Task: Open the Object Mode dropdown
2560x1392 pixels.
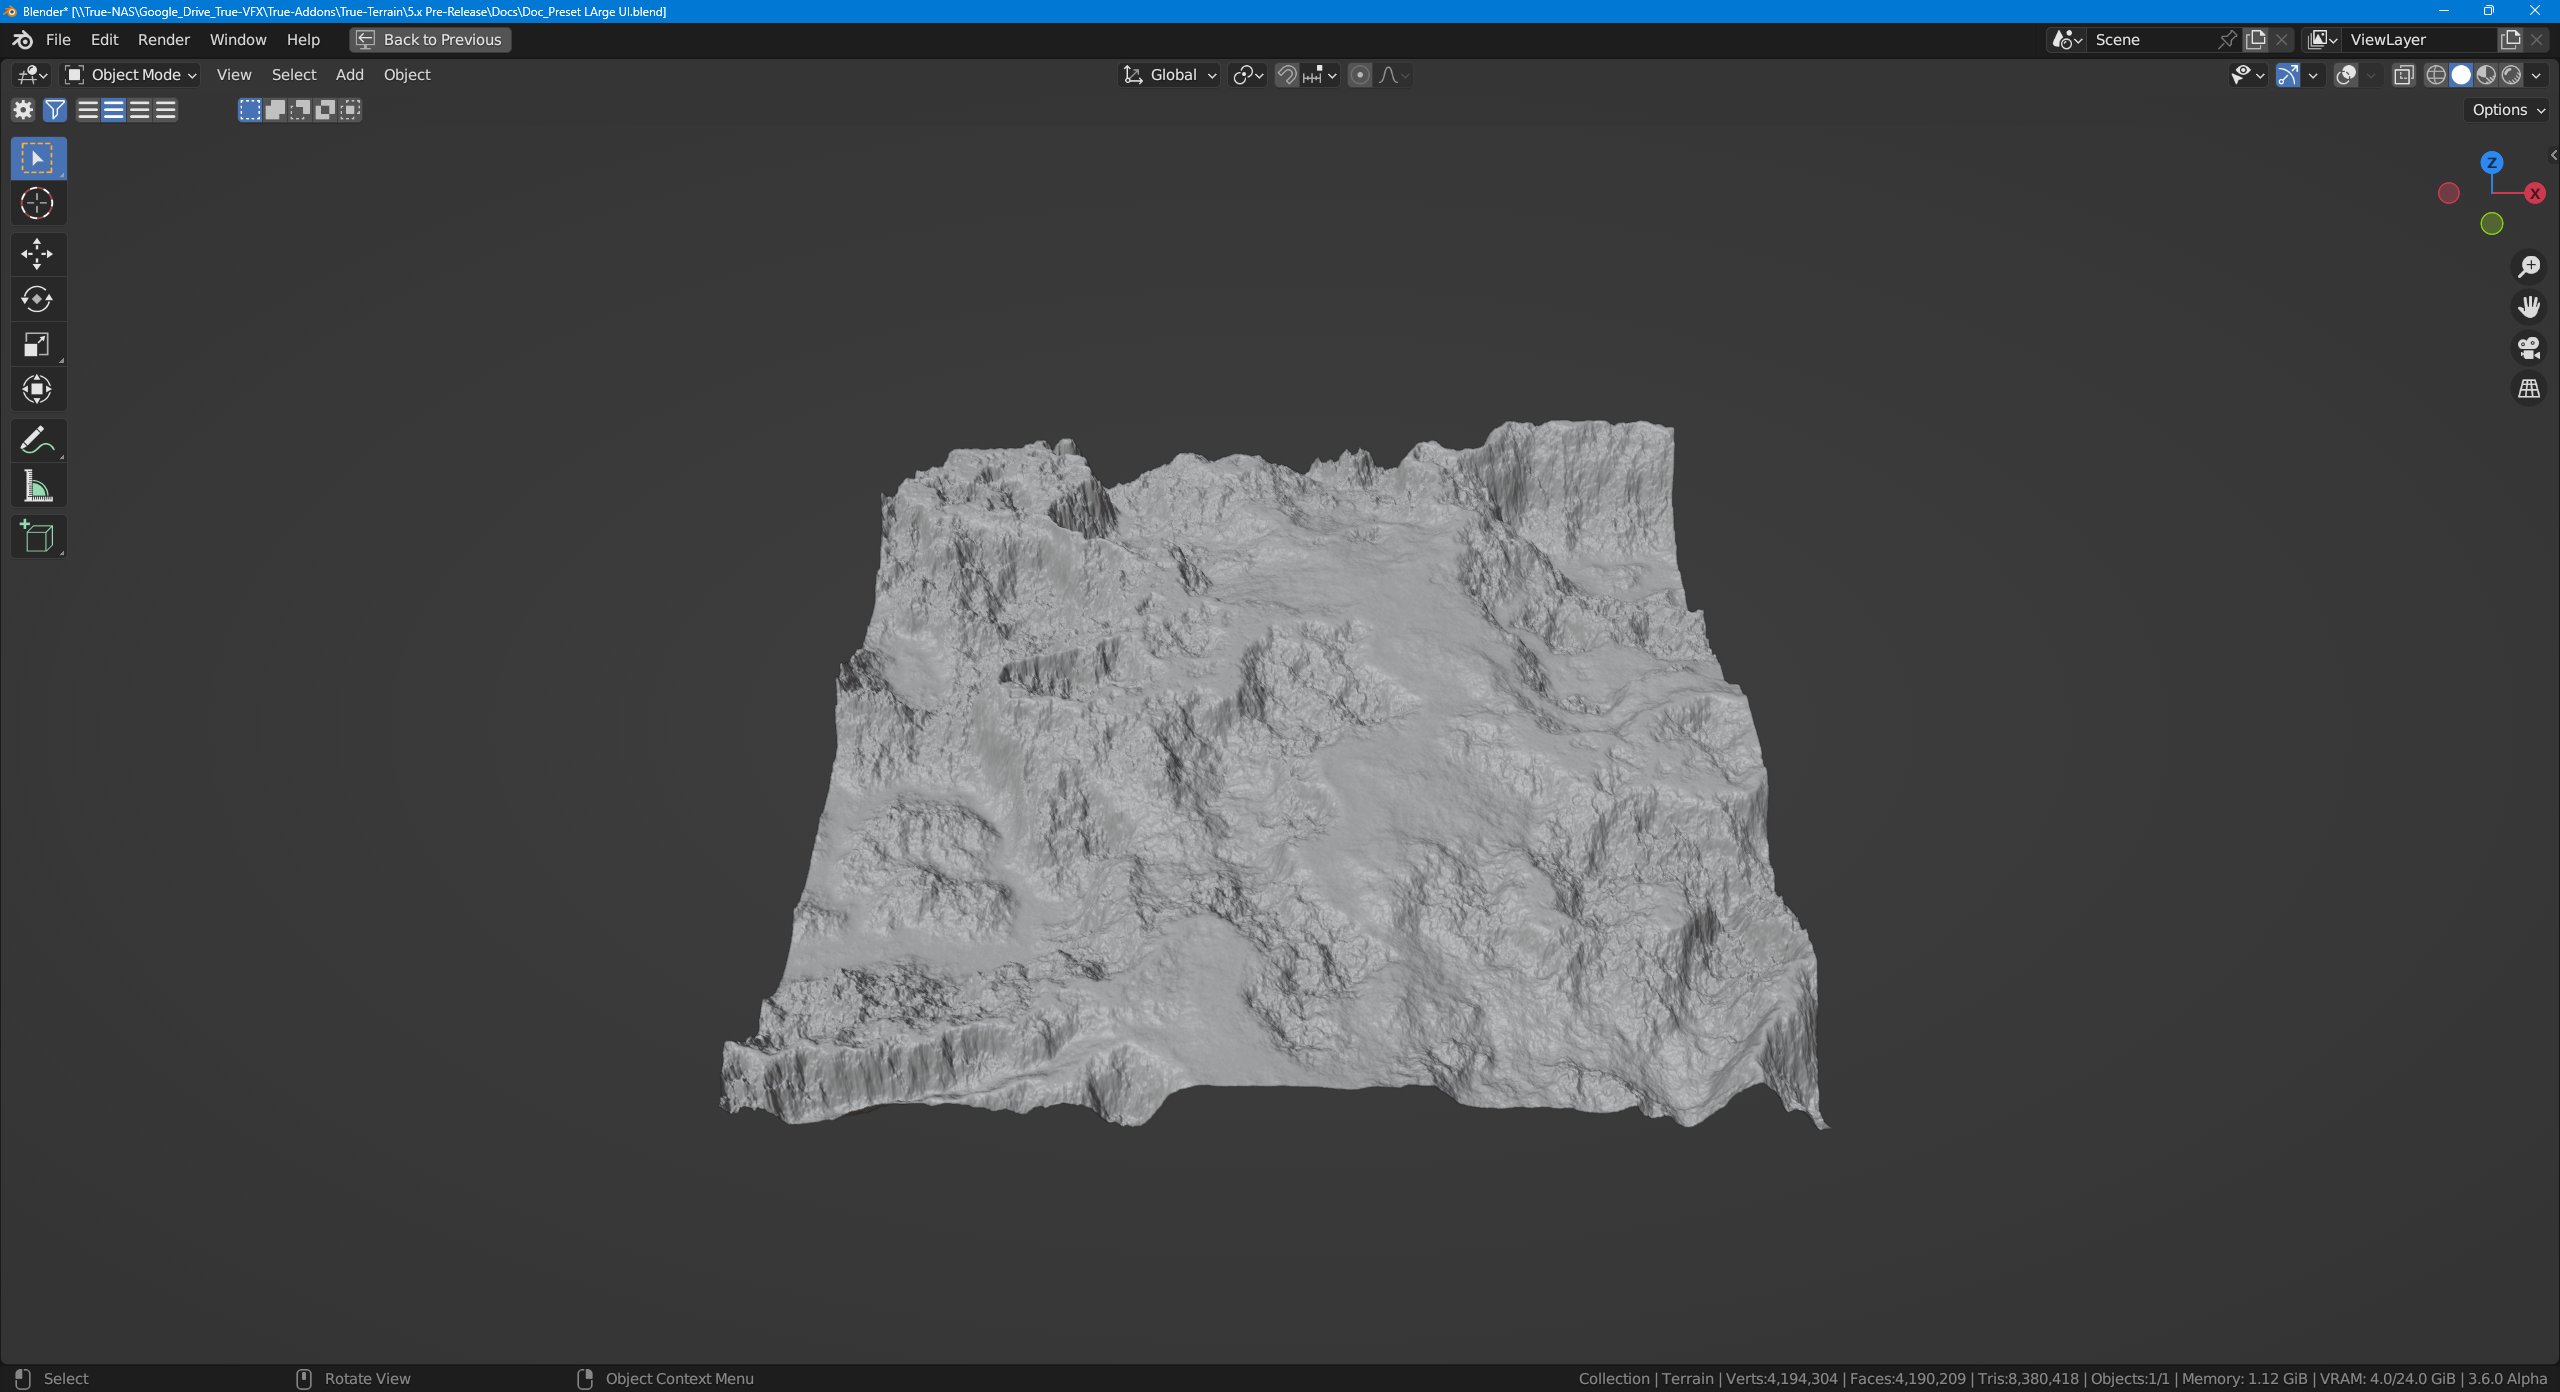Action: click(x=131, y=75)
